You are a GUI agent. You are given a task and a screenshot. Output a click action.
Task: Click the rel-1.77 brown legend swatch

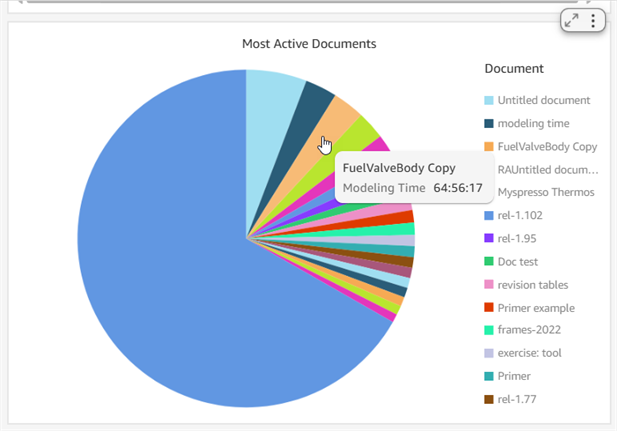click(489, 400)
